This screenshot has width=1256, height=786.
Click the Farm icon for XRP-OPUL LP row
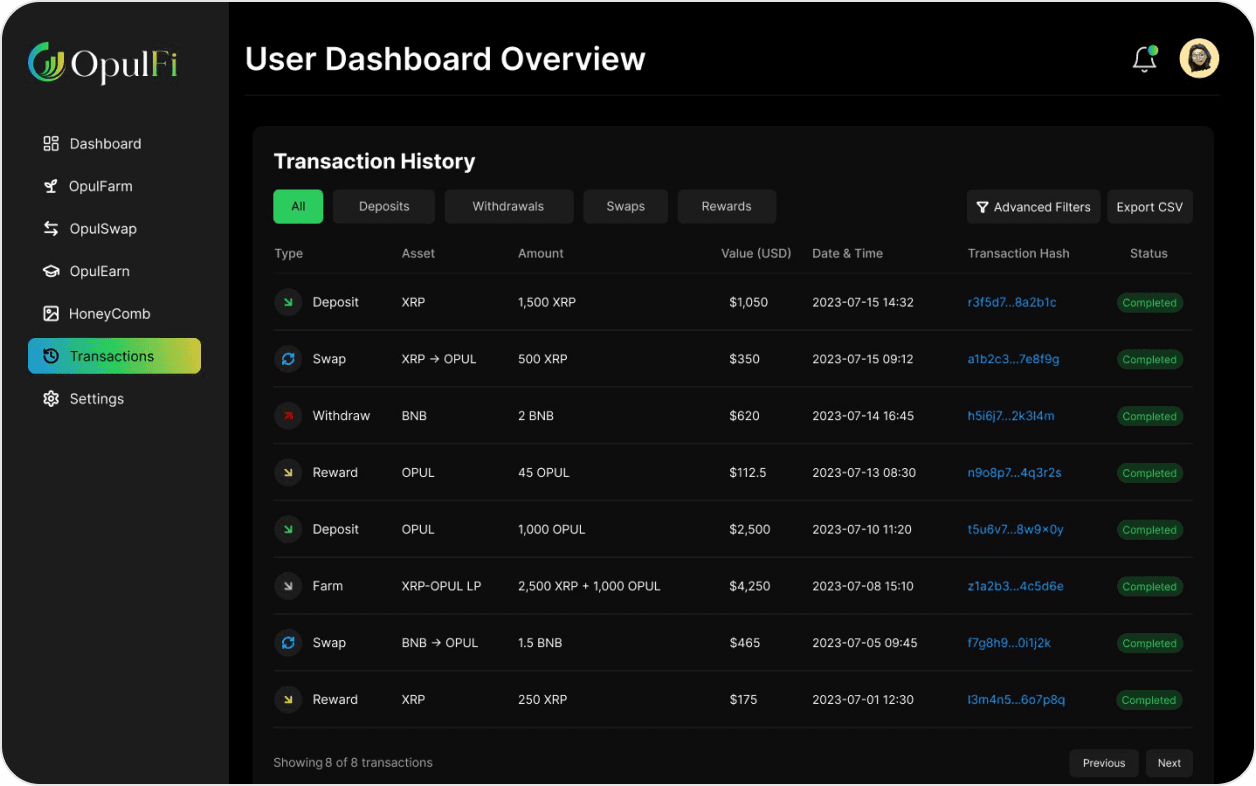pos(288,586)
